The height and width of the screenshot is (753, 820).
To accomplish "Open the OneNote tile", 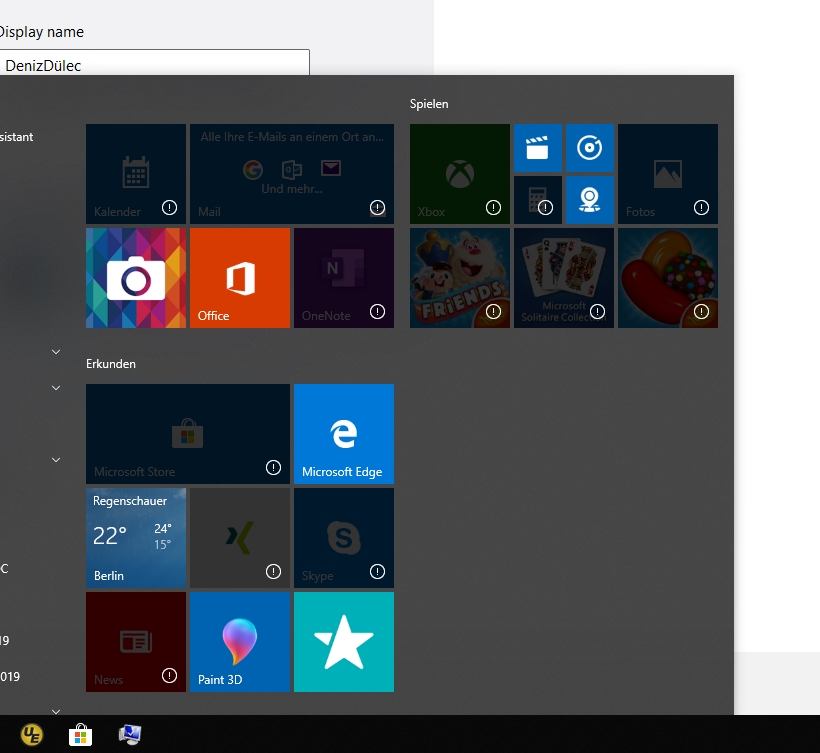I will click(344, 278).
